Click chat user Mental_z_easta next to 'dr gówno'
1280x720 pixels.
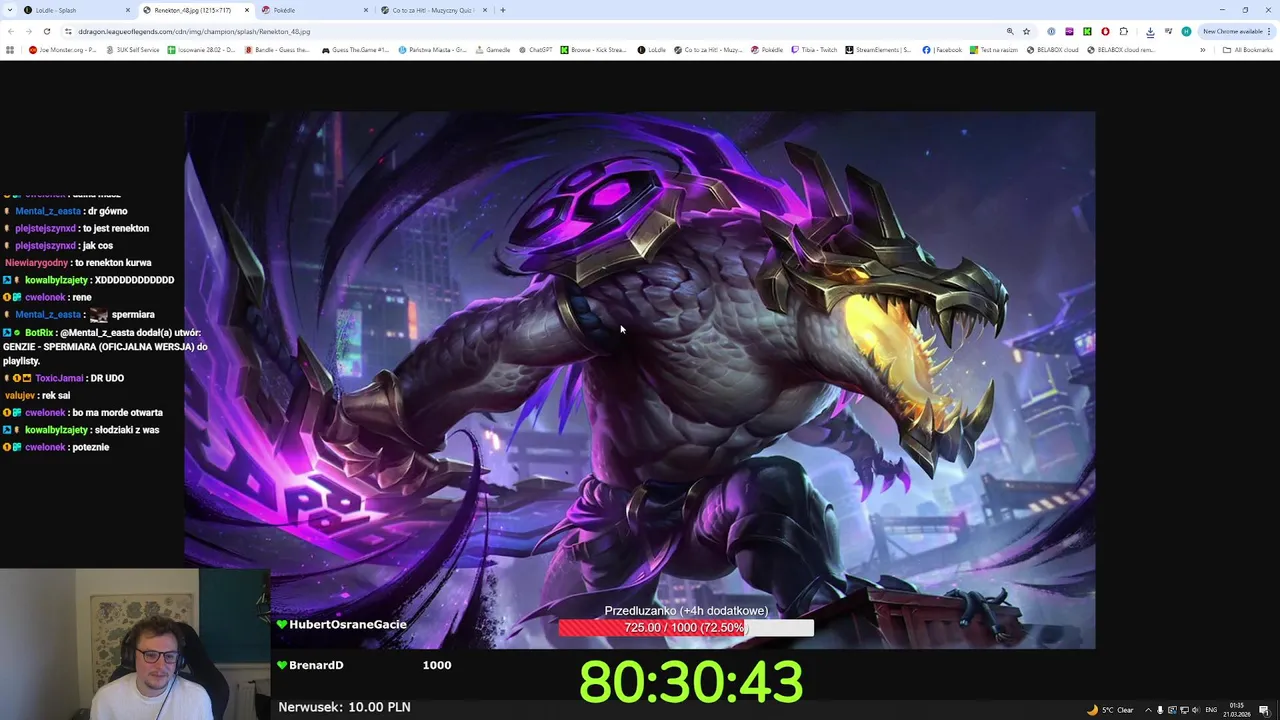(x=47, y=211)
